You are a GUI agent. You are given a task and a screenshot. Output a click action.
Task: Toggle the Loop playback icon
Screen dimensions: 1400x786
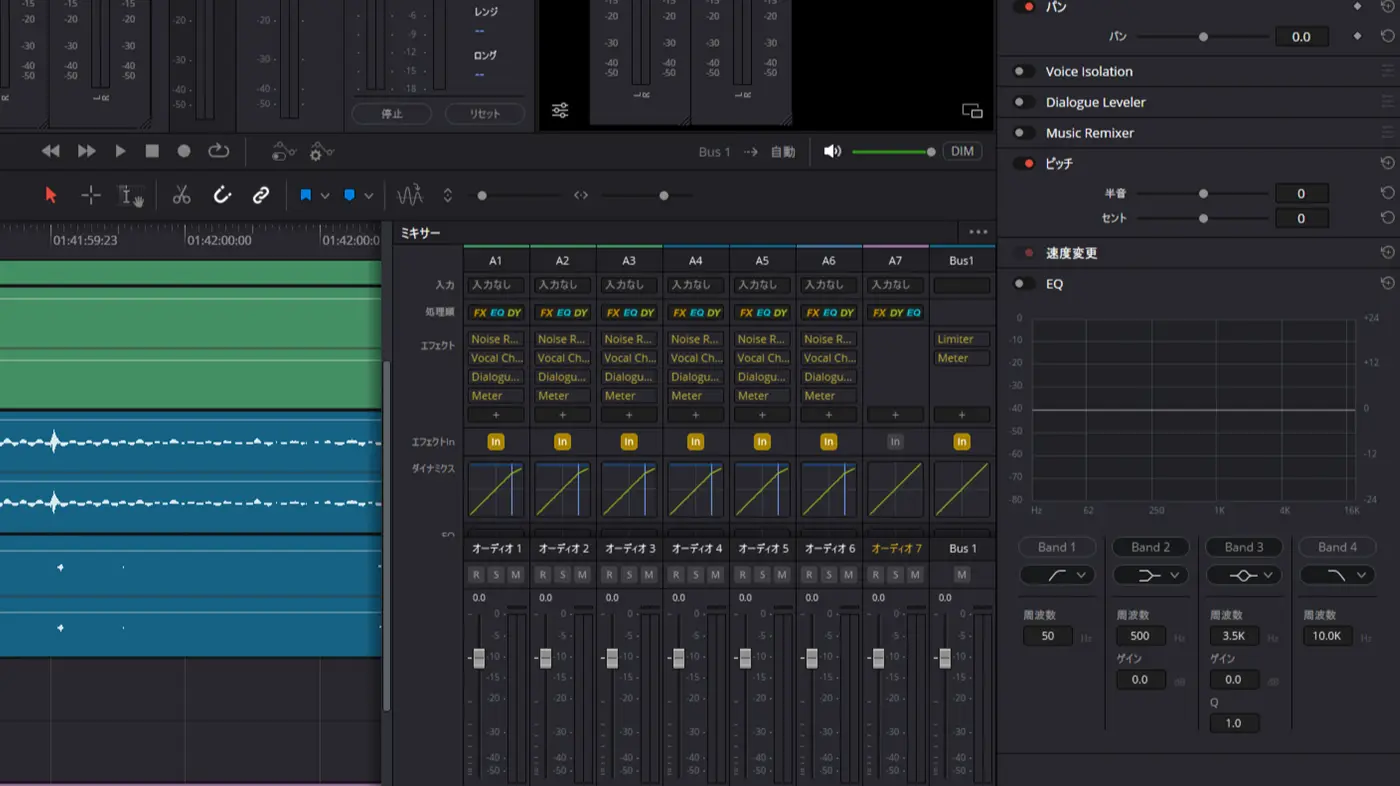tap(218, 151)
